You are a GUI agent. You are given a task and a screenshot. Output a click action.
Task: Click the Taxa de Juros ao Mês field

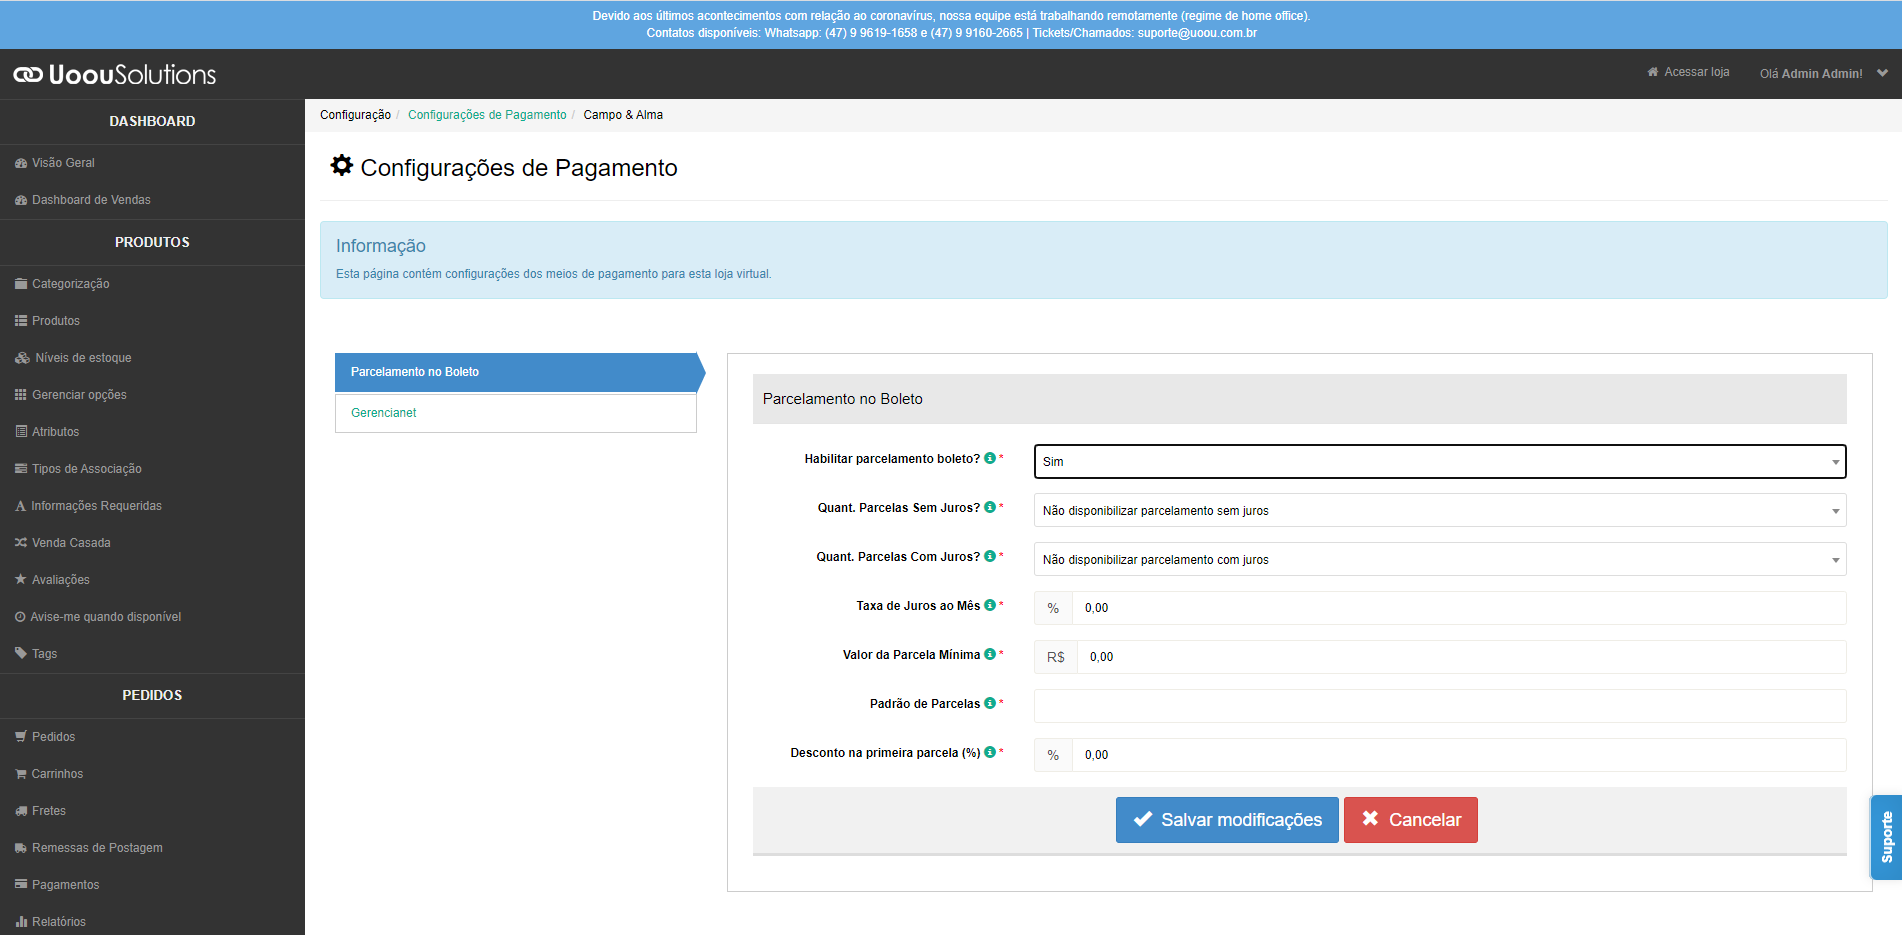pyautogui.click(x=1459, y=608)
